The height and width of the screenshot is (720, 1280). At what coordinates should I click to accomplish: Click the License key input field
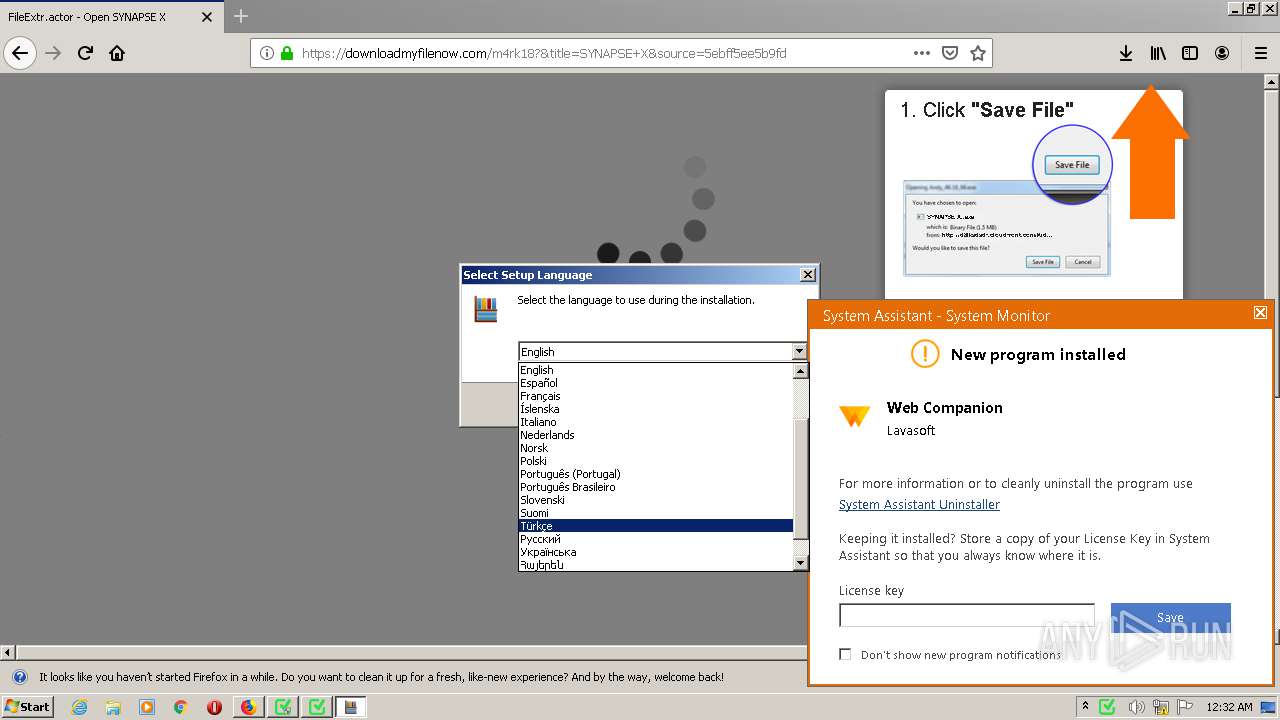point(967,615)
